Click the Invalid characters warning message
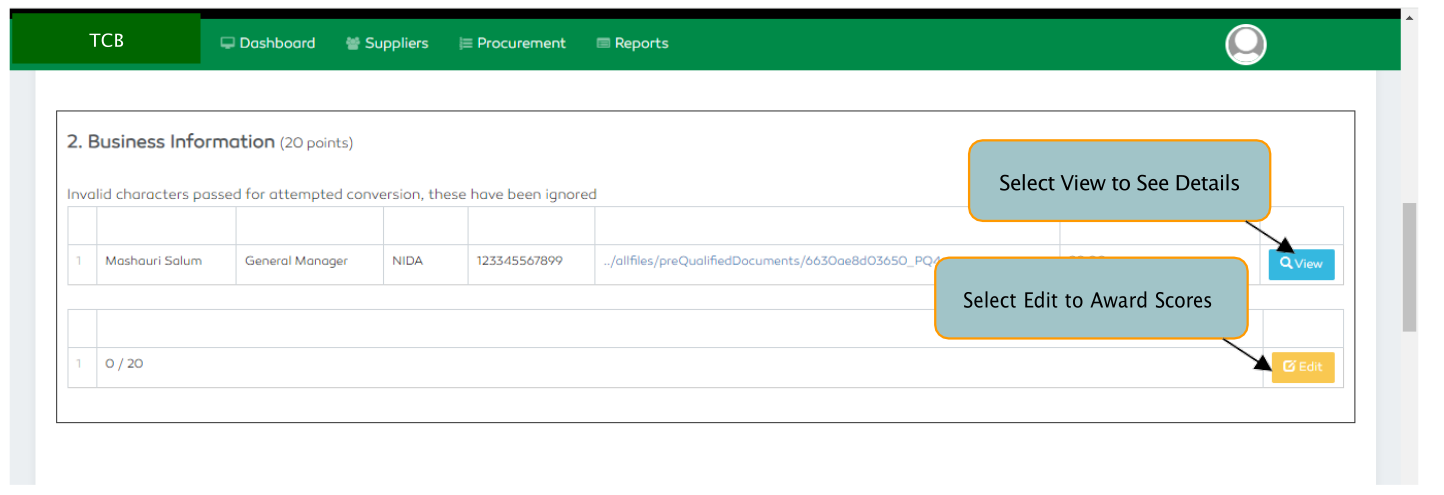This screenshot has width=1444, height=495. point(331,194)
